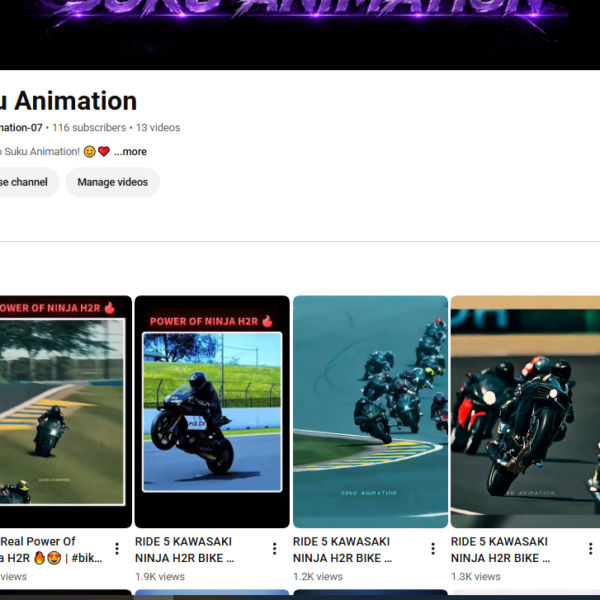Click the Suku Animation channel name heading
Screen dimensions: 600x600
(68, 101)
